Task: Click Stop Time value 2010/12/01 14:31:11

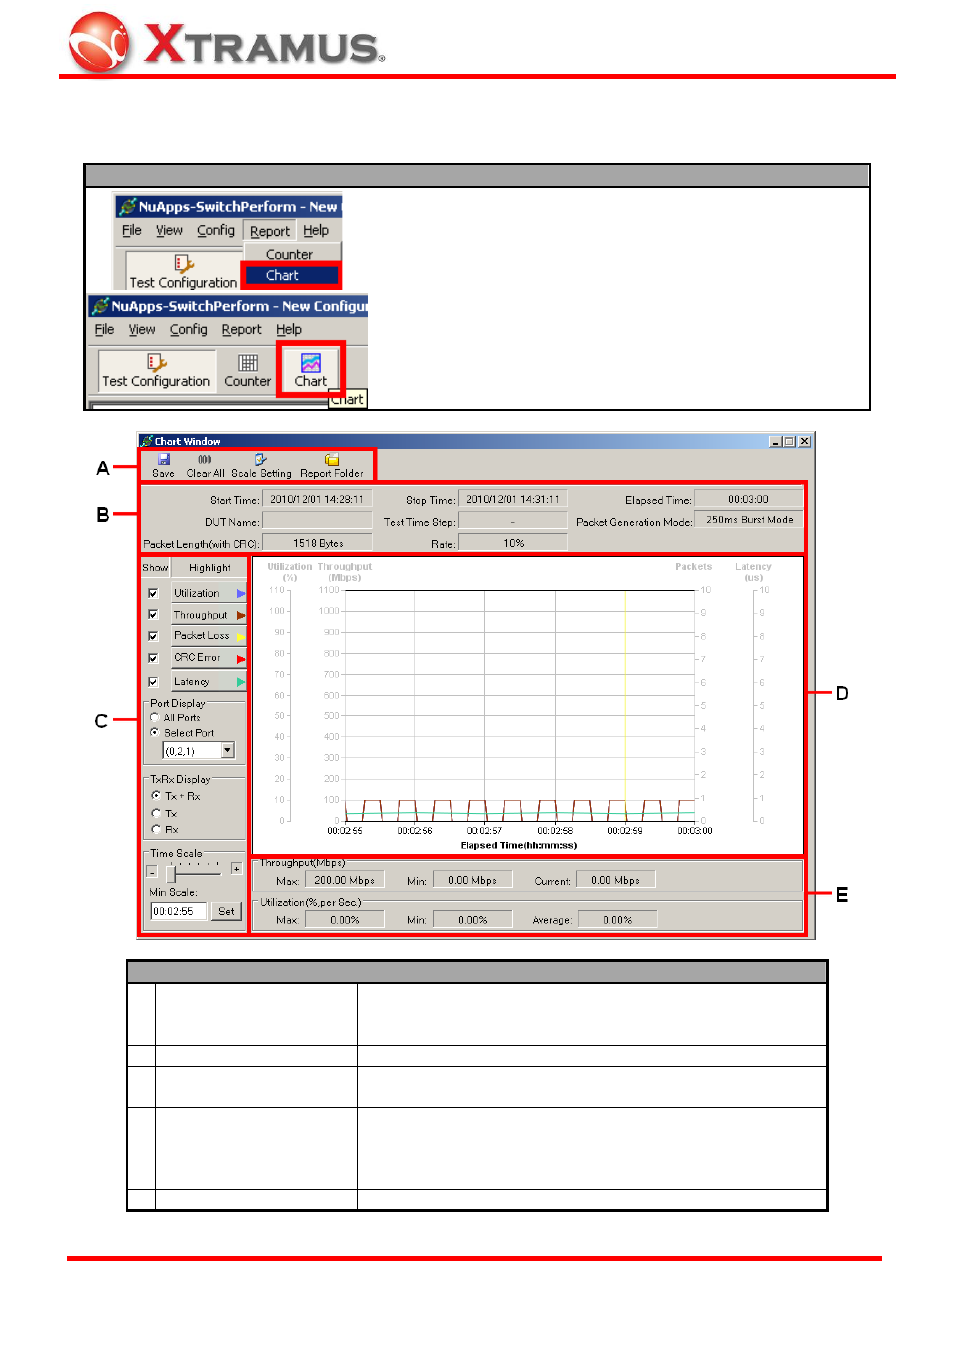Action: pyautogui.click(x=513, y=499)
